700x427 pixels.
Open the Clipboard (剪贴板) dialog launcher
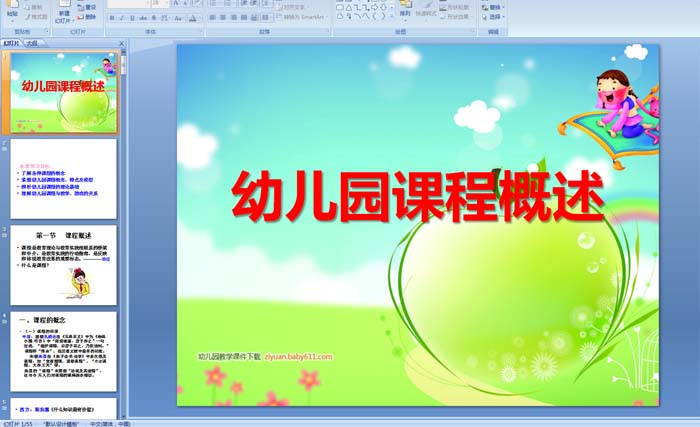coord(47,31)
